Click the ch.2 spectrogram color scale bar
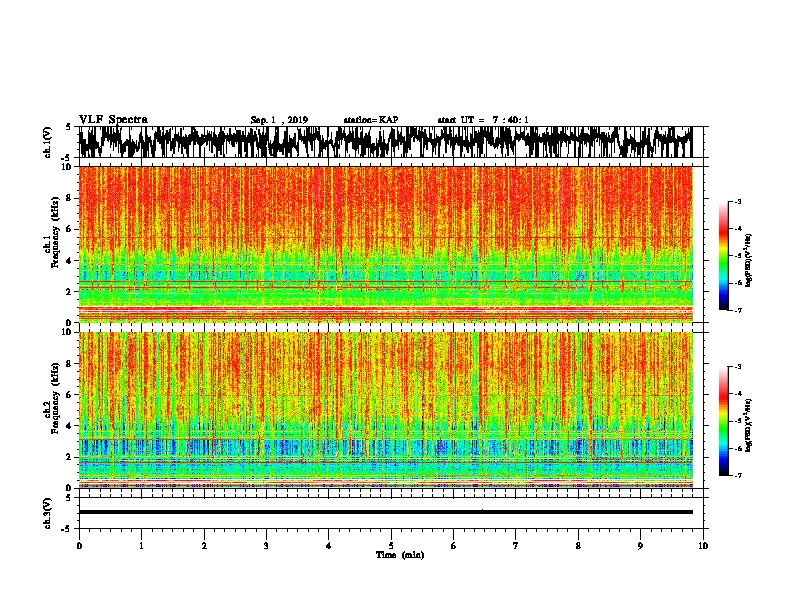792x612 pixels. (x=723, y=421)
